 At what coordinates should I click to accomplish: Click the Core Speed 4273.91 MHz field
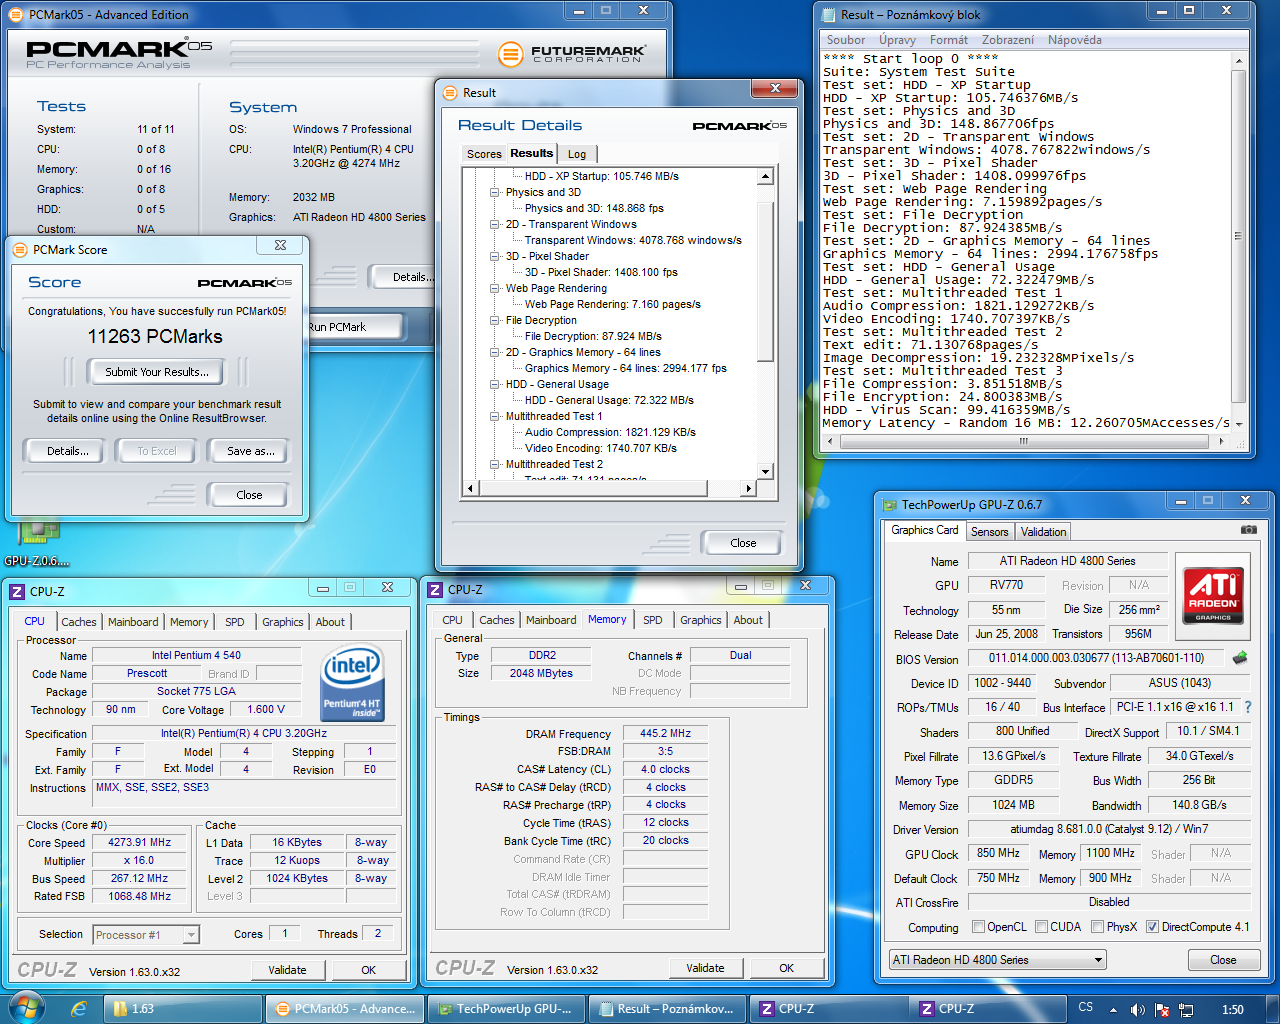click(140, 843)
